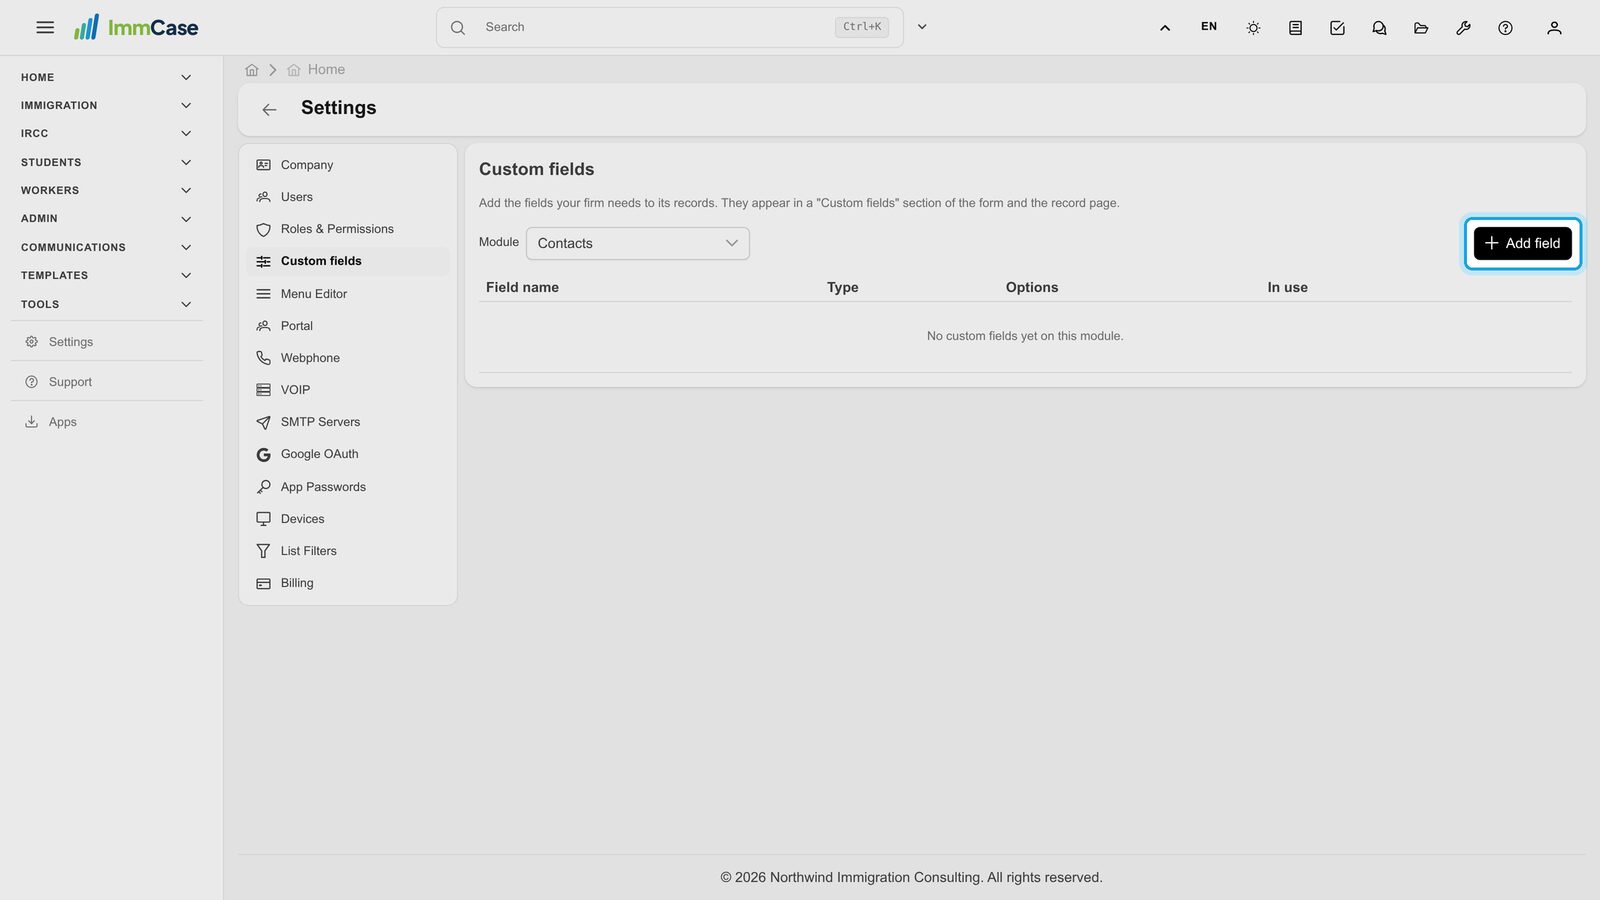Open Billing settings
The width and height of the screenshot is (1600, 900).
[348, 583]
